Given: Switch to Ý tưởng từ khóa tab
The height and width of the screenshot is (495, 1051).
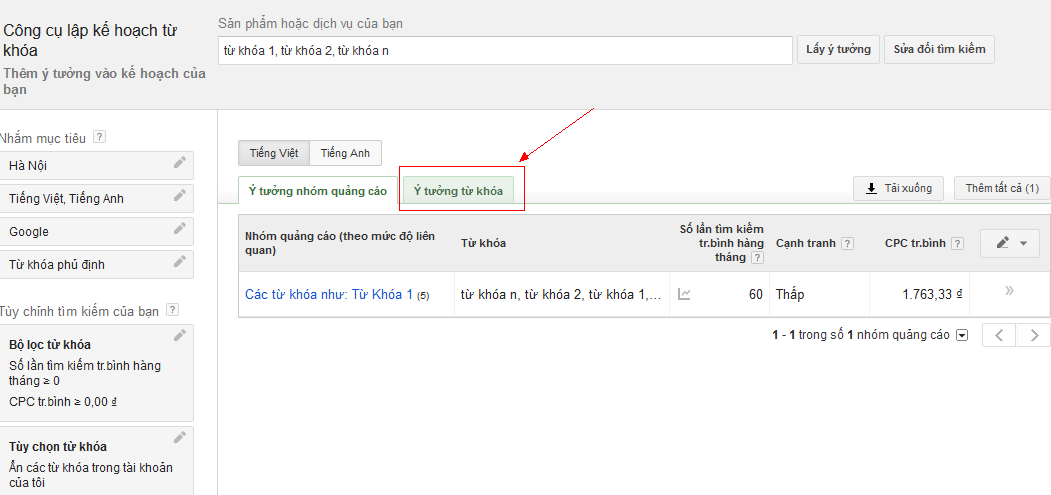Looking at the screenshot, I should tap(458, 190).
